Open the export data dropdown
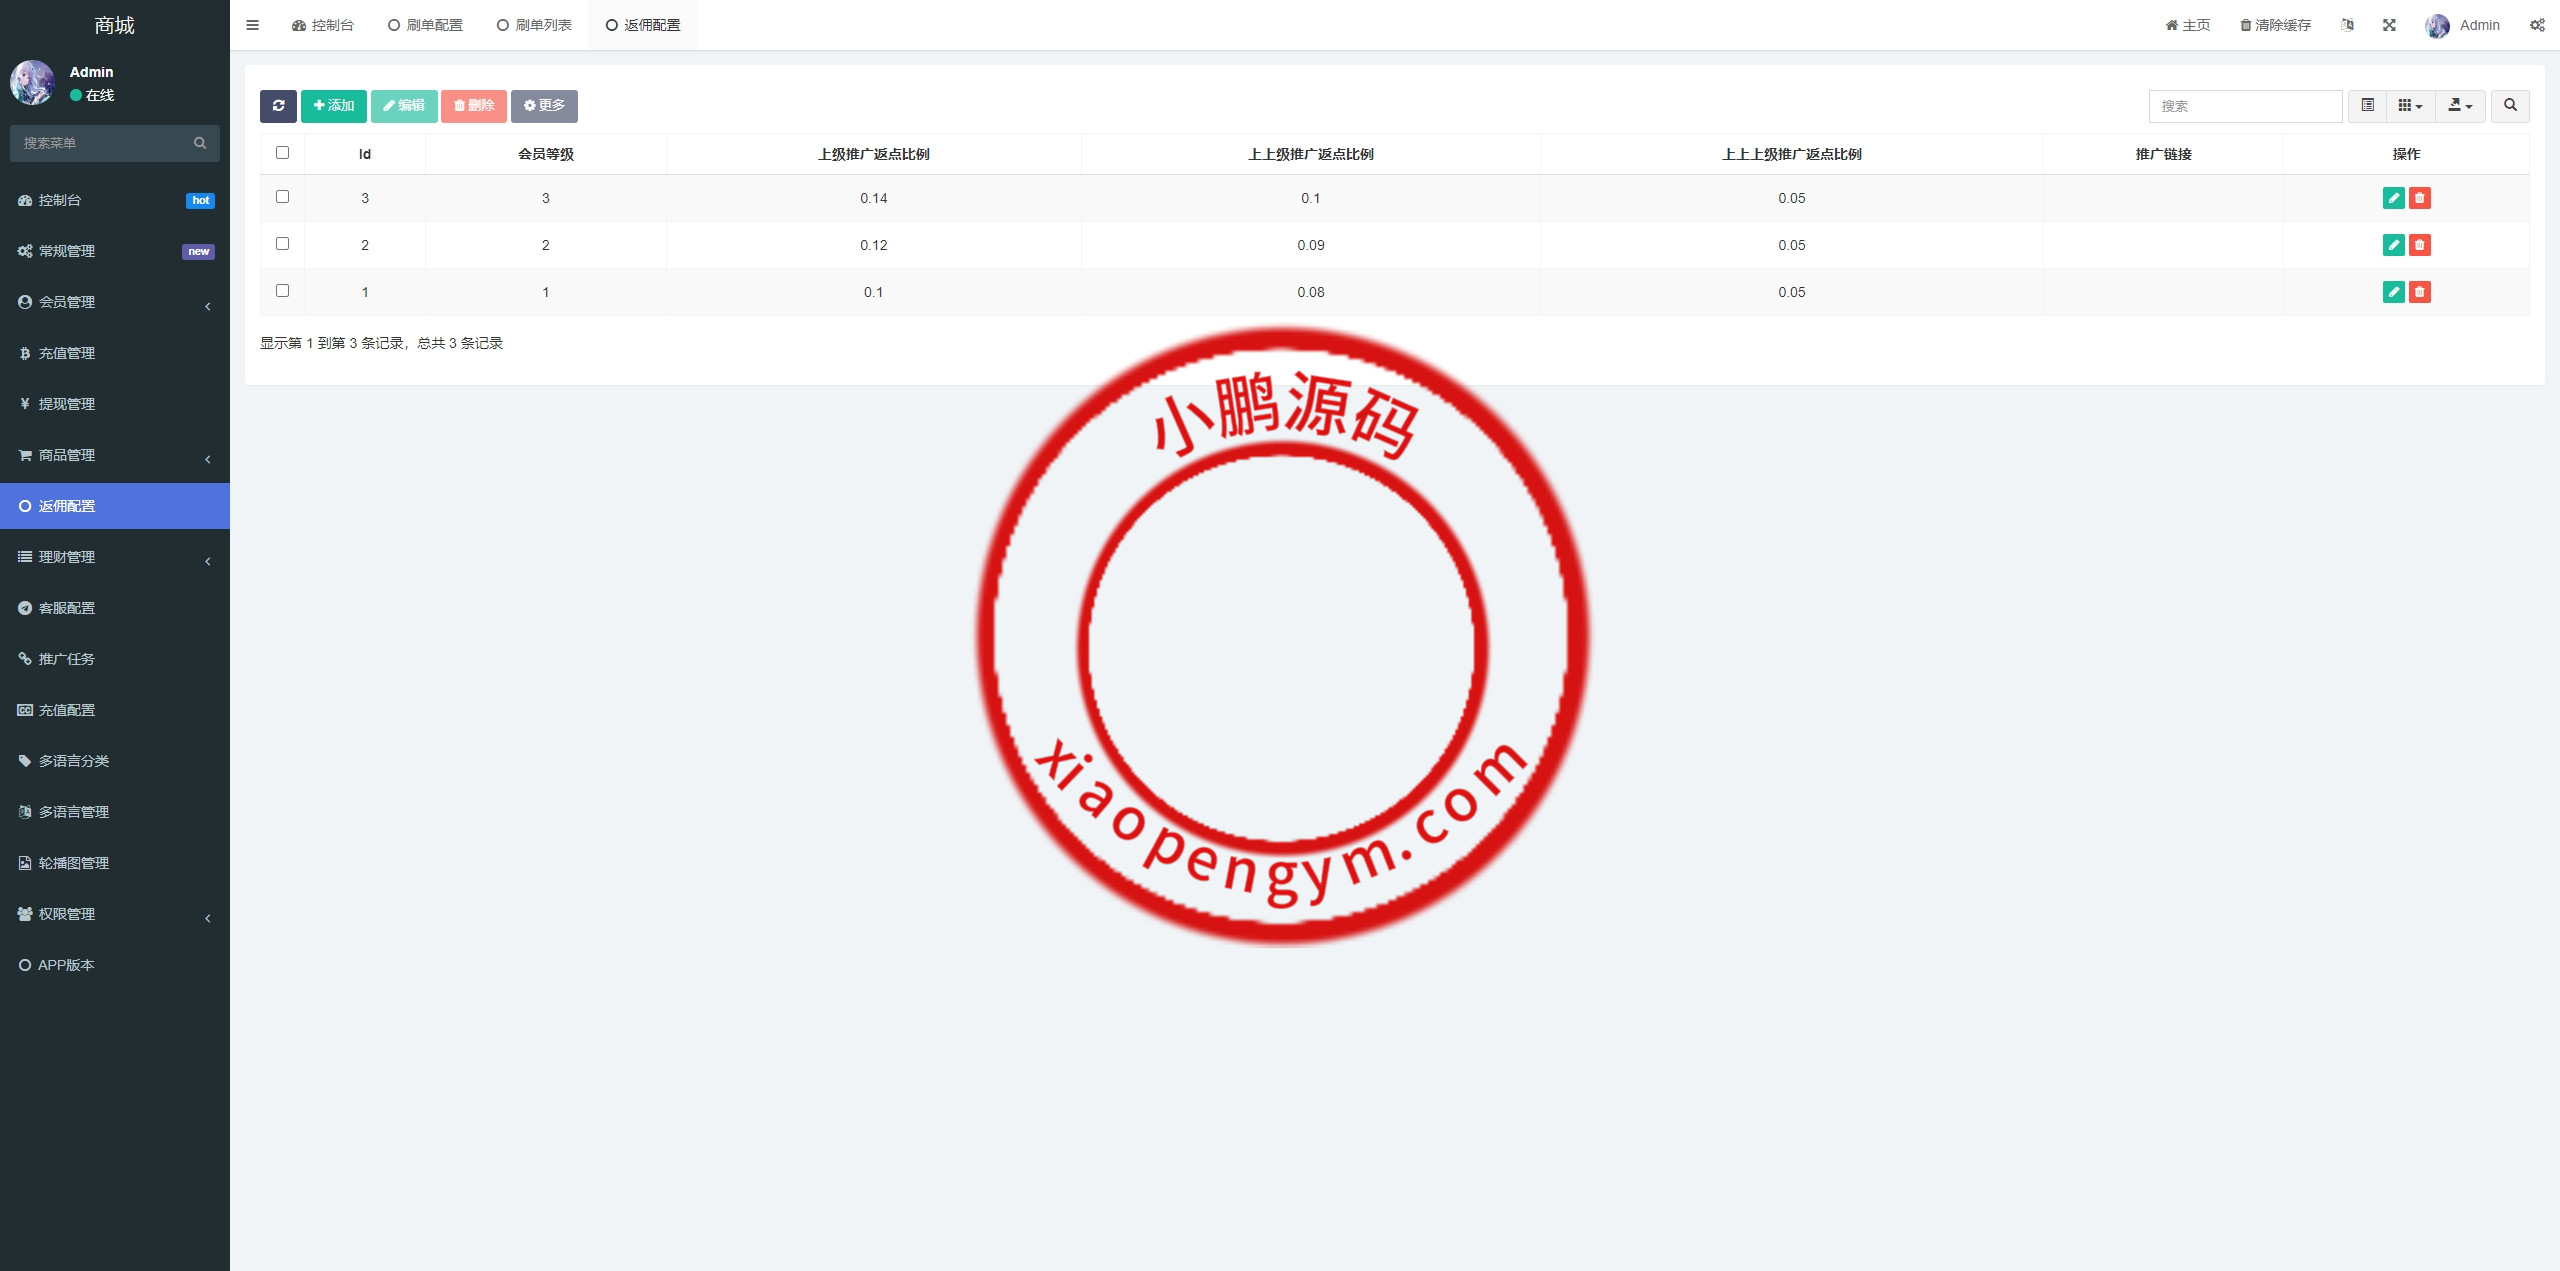Image resolution: width=2560 pixels, height=1271 pixels. point(2460,106)
